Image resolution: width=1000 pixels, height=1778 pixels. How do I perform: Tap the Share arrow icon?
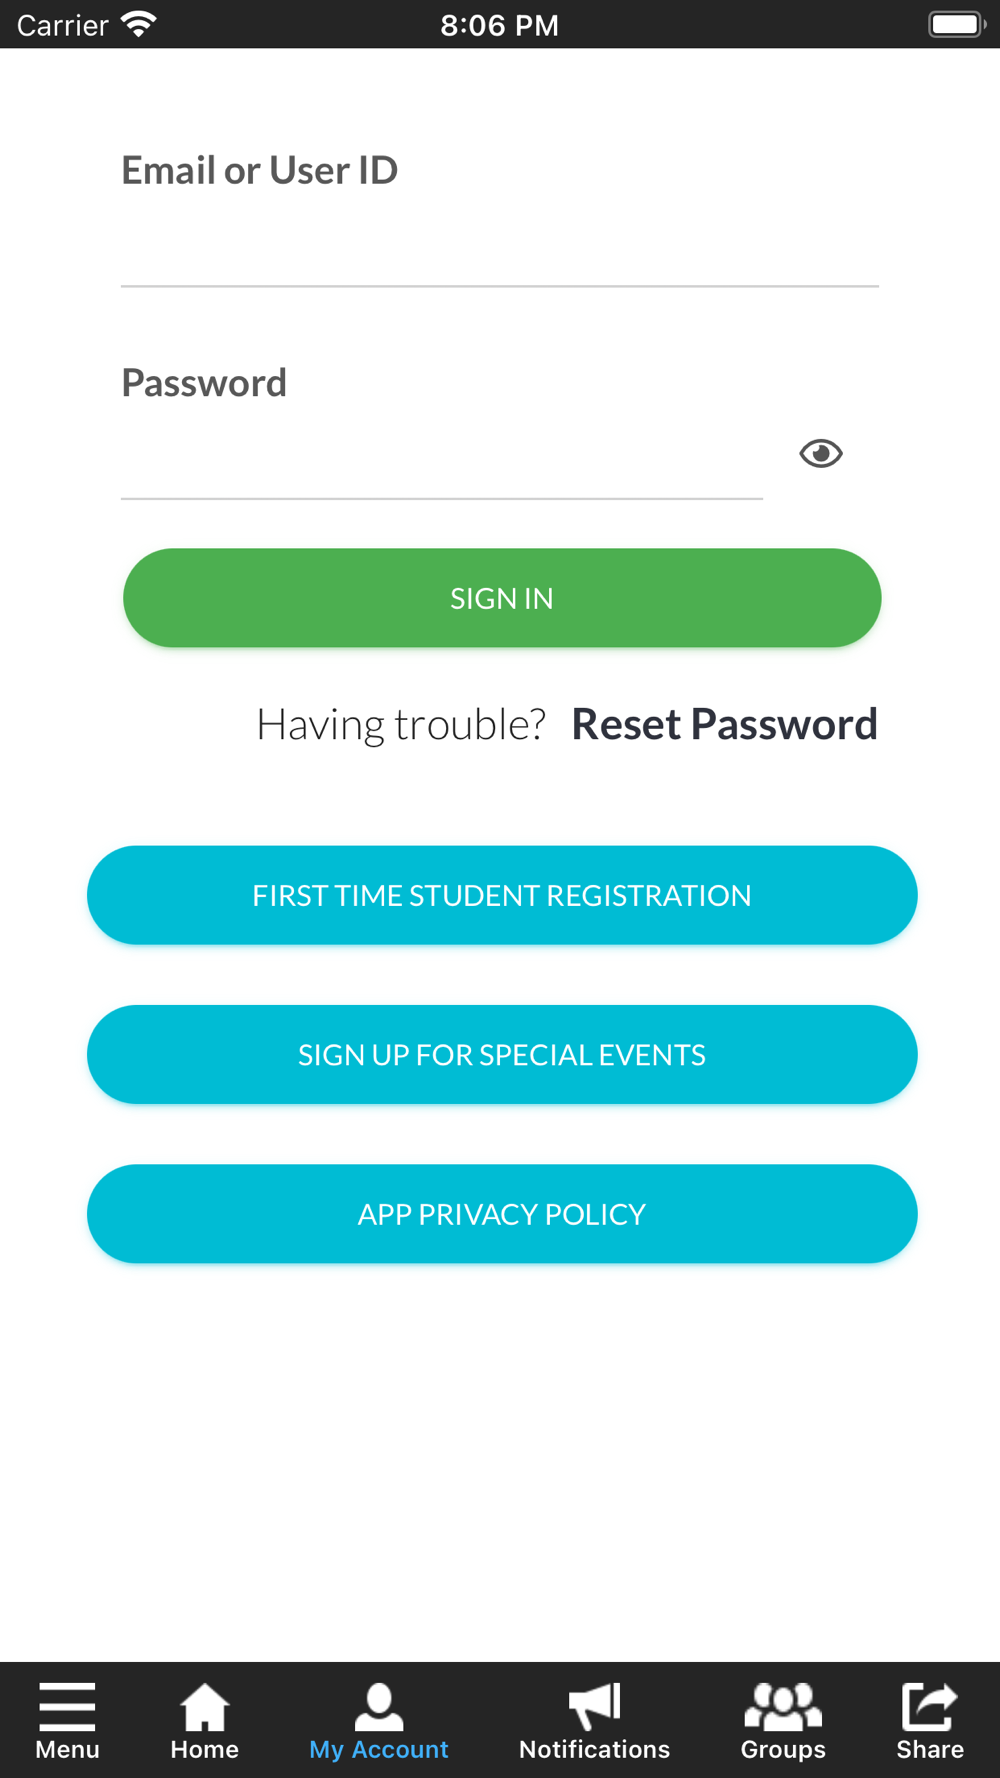pyautogui.click(x=930, y=1706)
